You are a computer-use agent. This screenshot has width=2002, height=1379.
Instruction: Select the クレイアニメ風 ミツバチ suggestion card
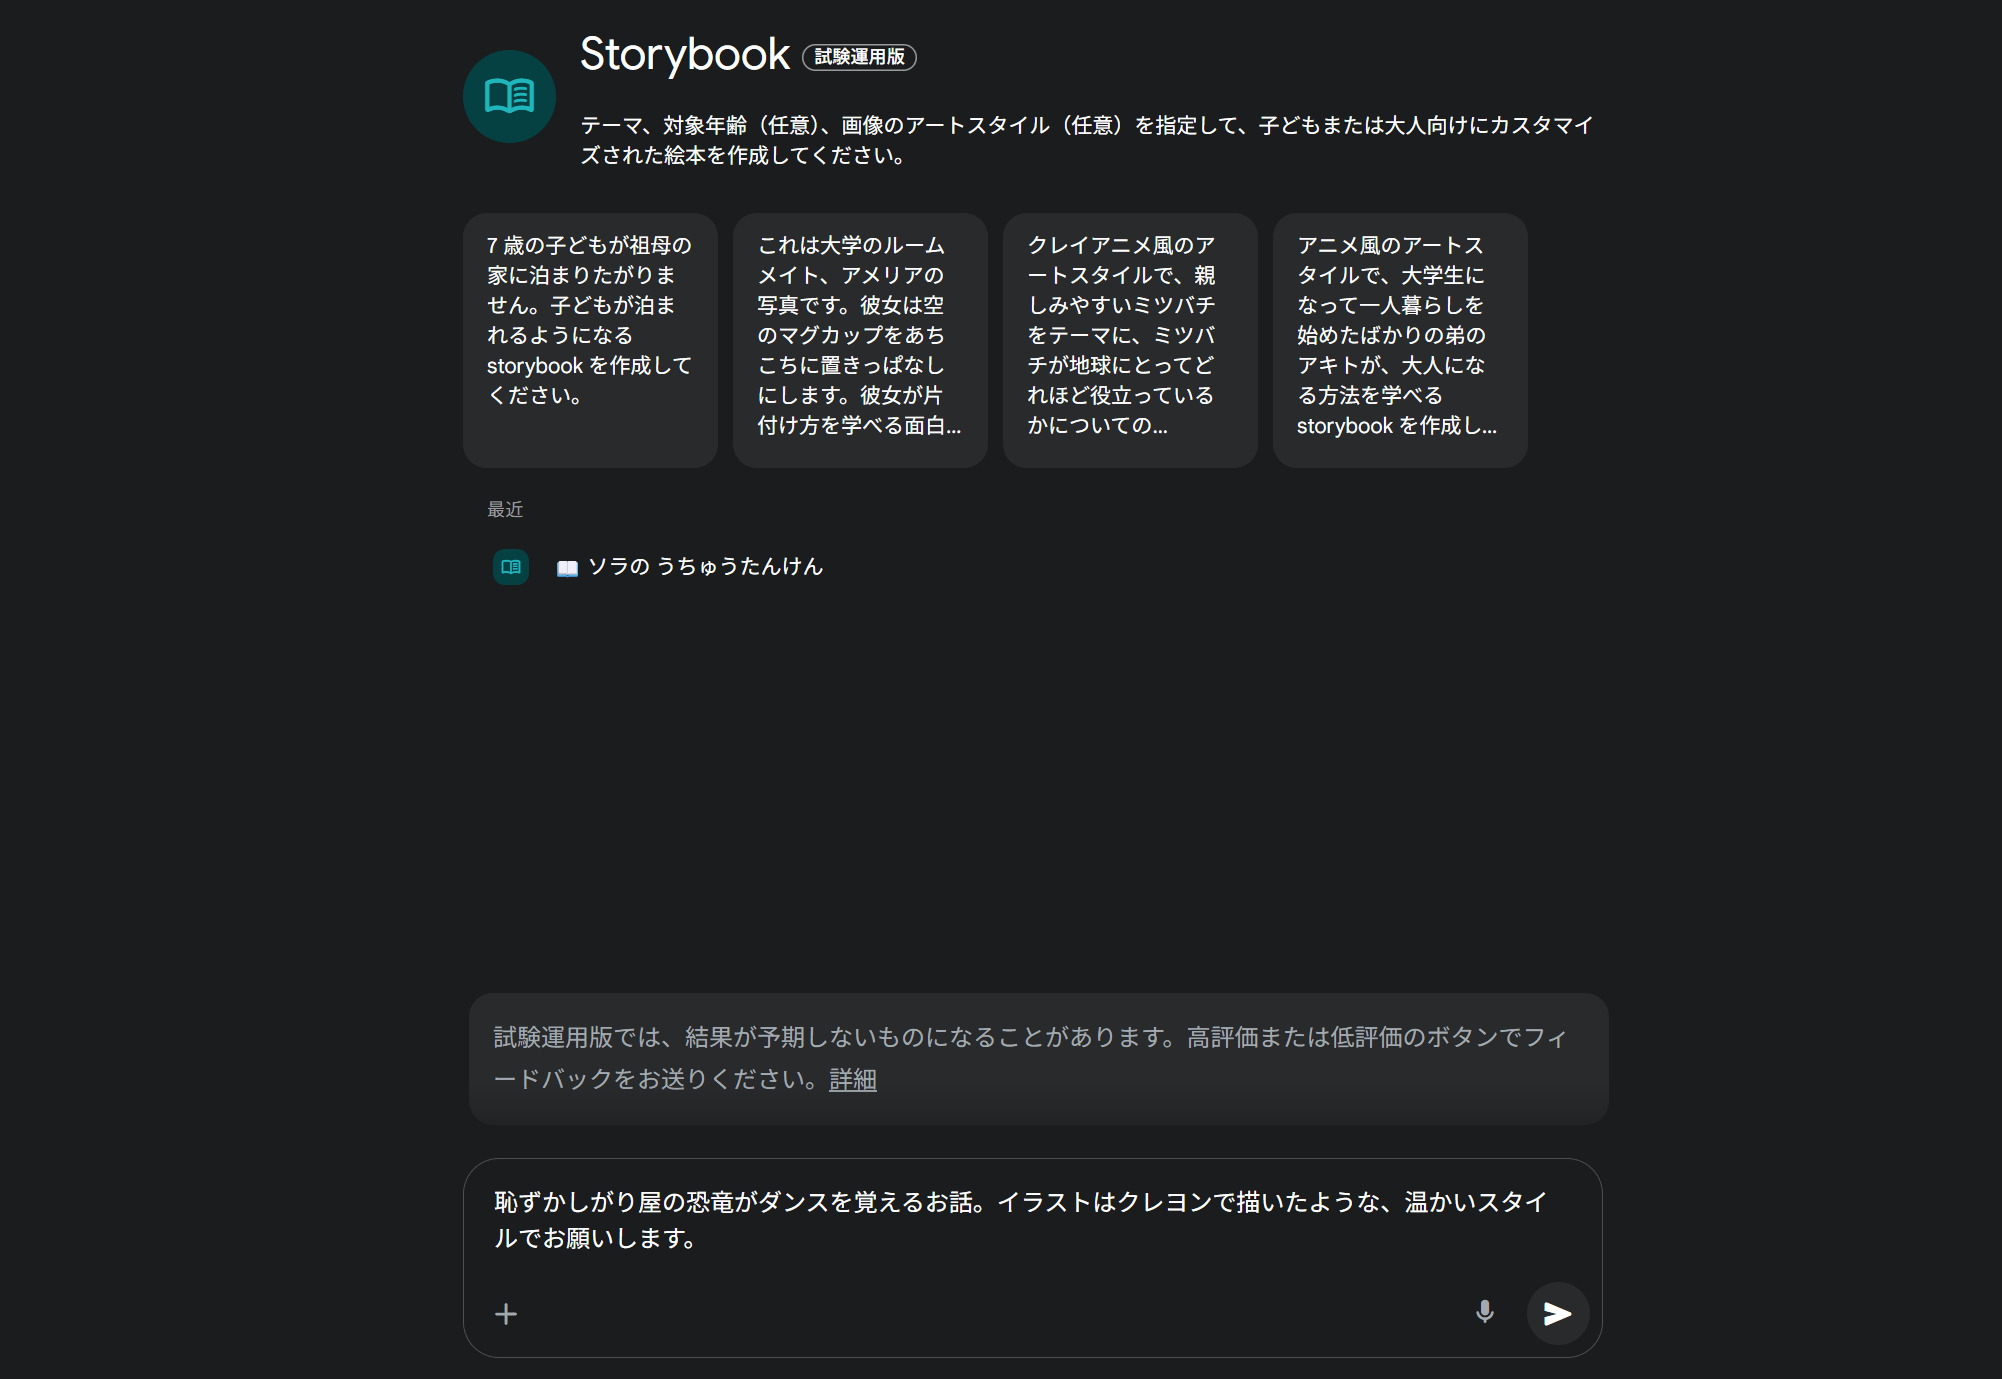(x=1130, y=340)
